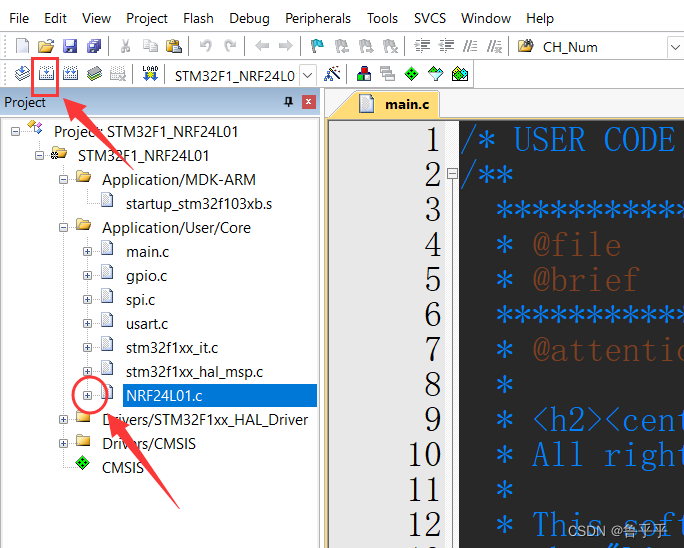Click the Rebuild all targets icon

[x=70, y=74]
